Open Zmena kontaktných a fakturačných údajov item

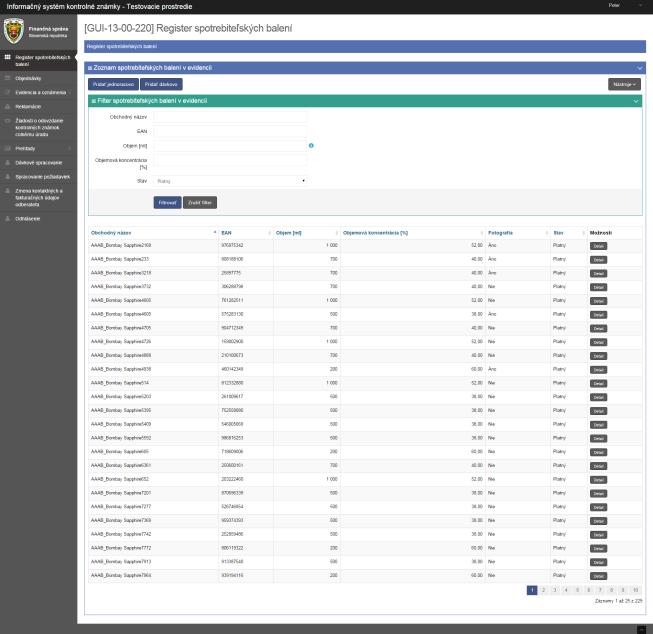(38, 197)
